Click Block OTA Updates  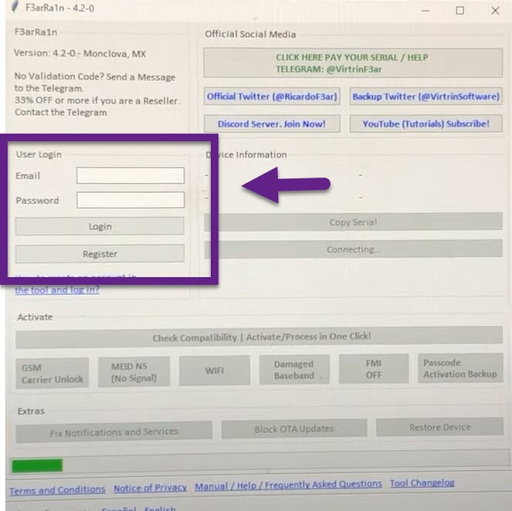pos(294,429)
